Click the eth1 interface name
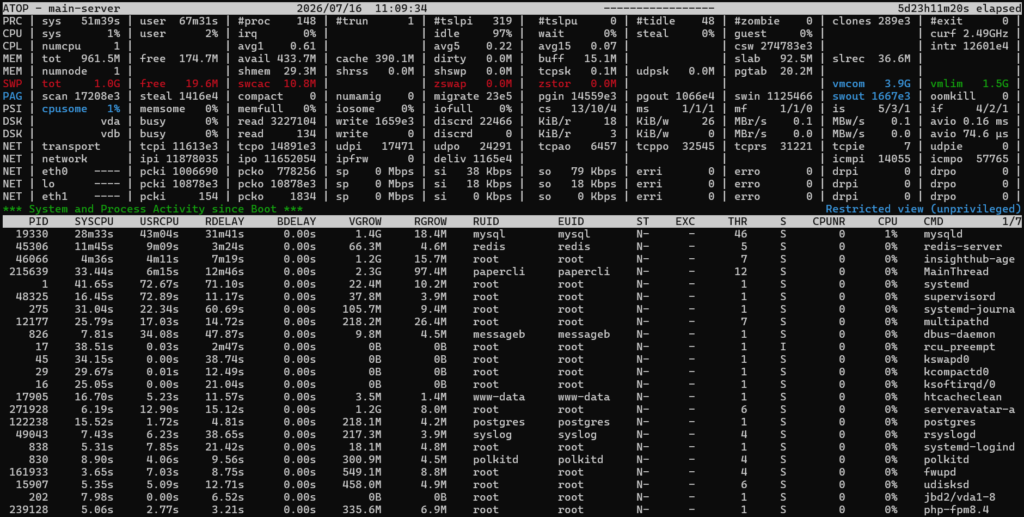 pyautogui.click(x=55, y=196)
